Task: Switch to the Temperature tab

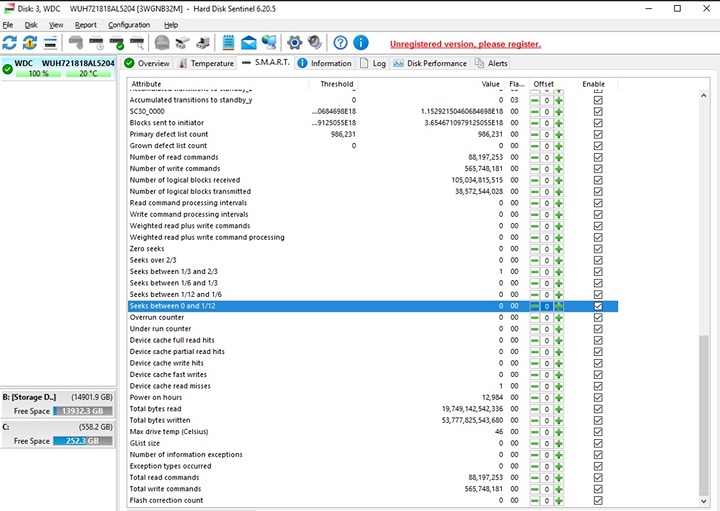Action: (x=207, y=63)
